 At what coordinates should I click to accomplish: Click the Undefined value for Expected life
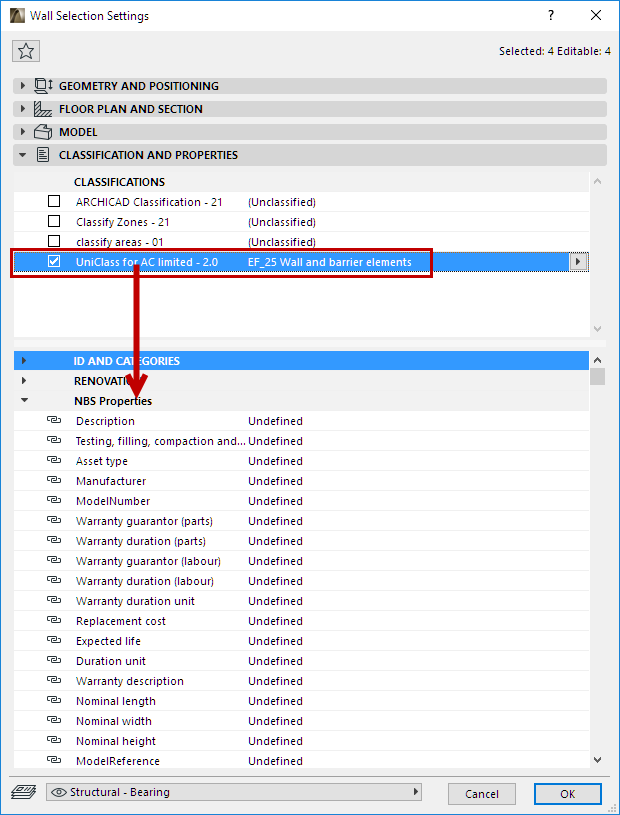(x=275, y=641)
